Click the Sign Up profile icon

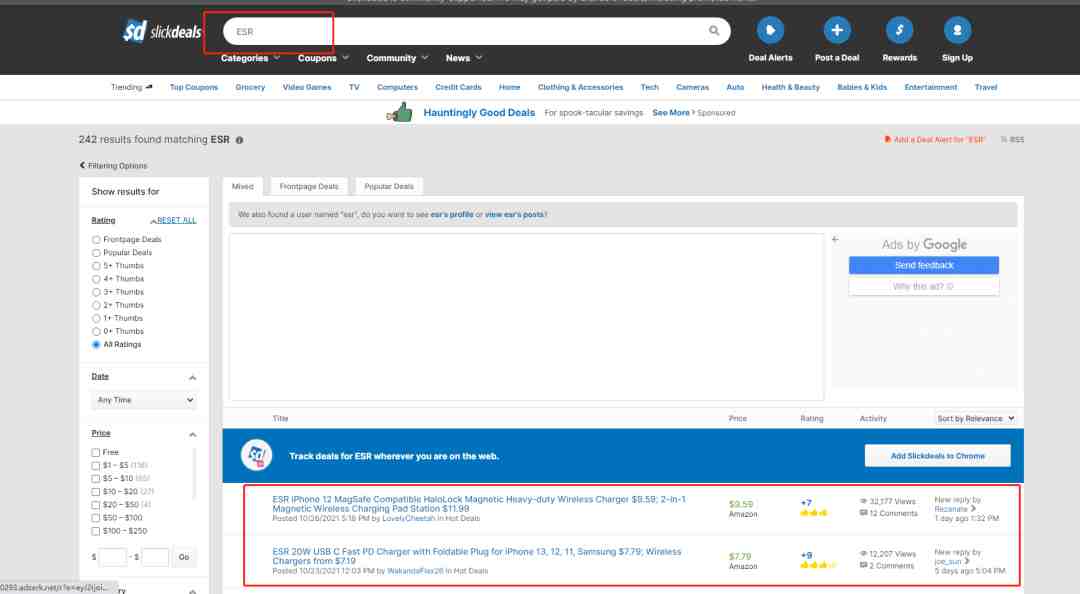957,30
